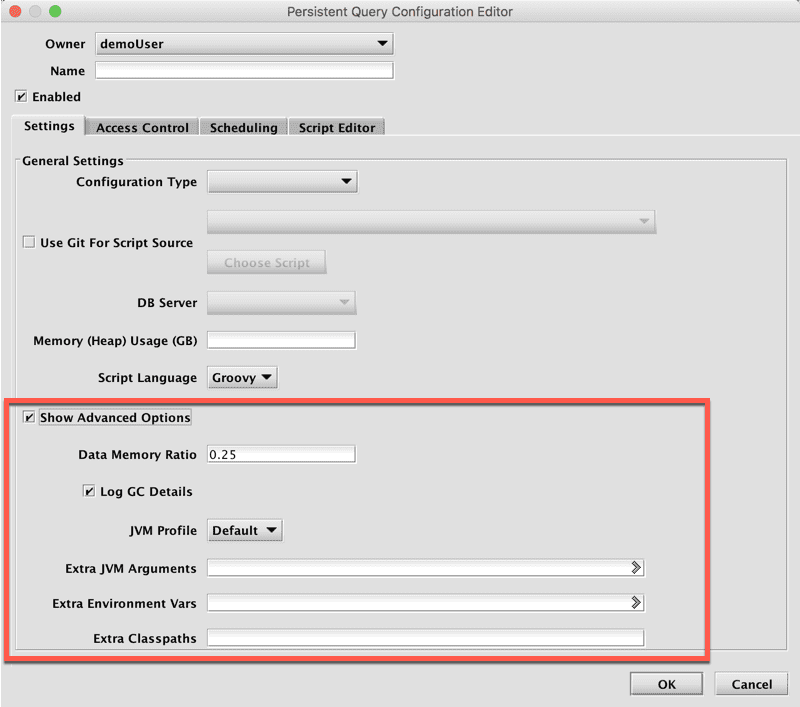Open the JVM Profile dropdown
The height and width of the screenshot is (707, 800).
[244, 530]
